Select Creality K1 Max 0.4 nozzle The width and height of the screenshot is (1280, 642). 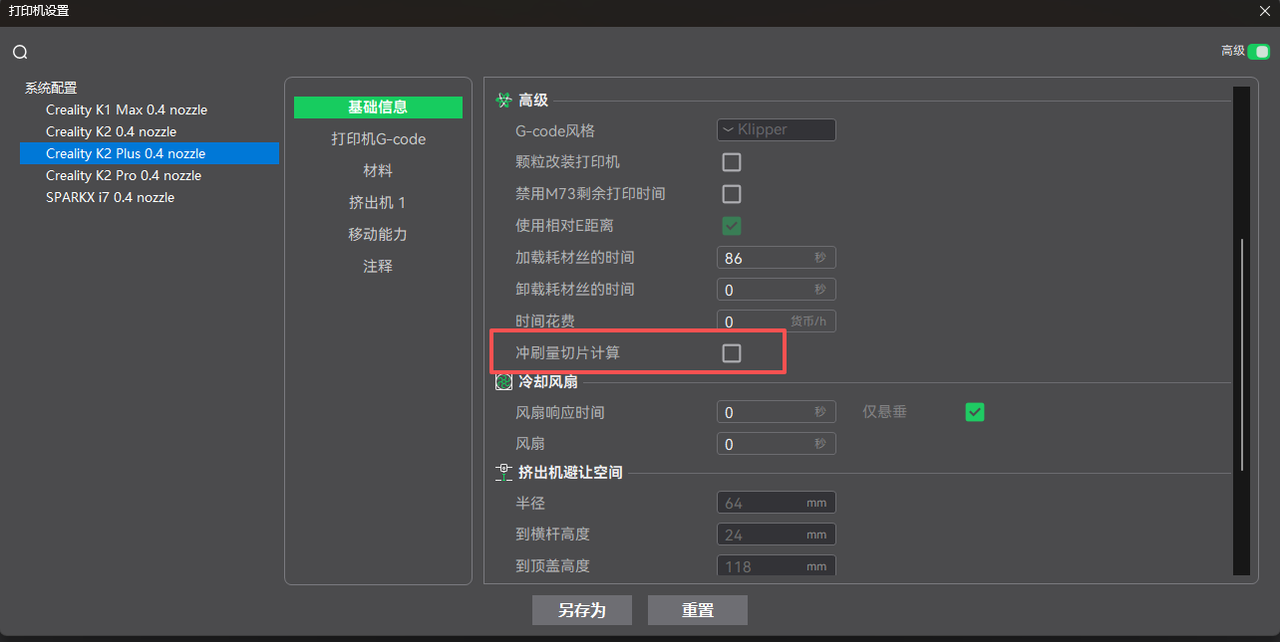tap(126, 110)
